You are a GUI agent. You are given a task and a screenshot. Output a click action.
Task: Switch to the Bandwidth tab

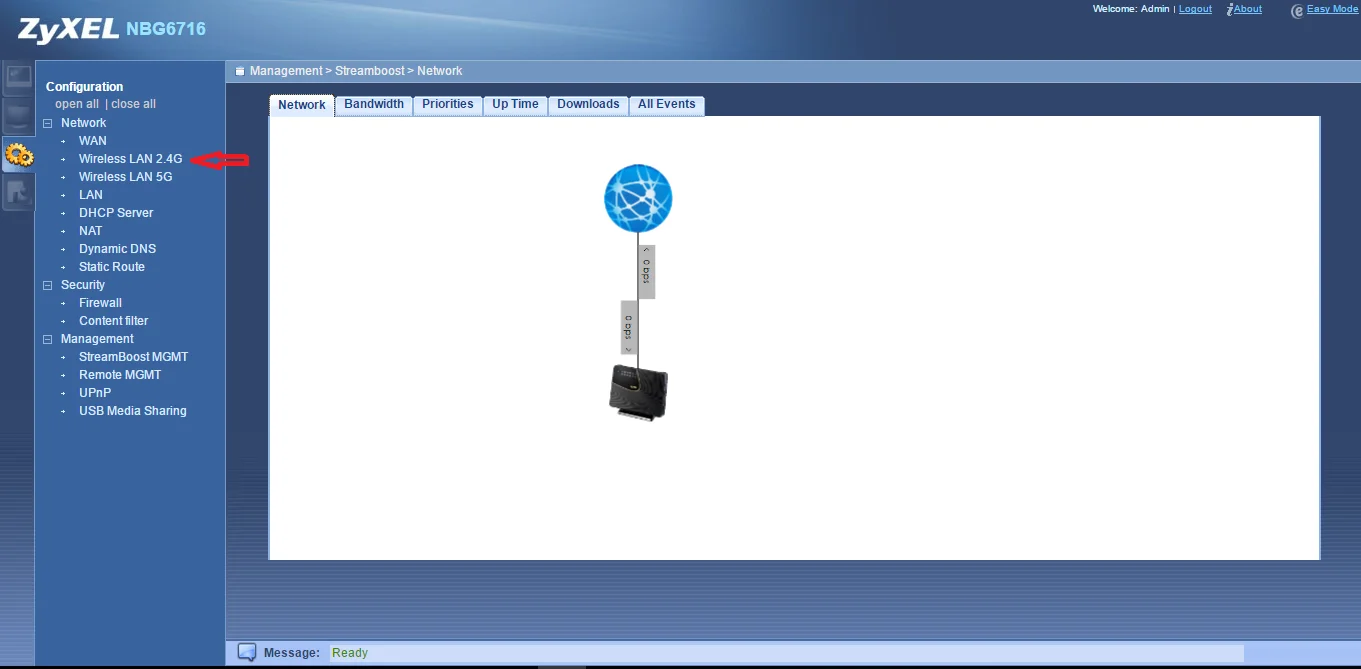(x=374, y=104)
